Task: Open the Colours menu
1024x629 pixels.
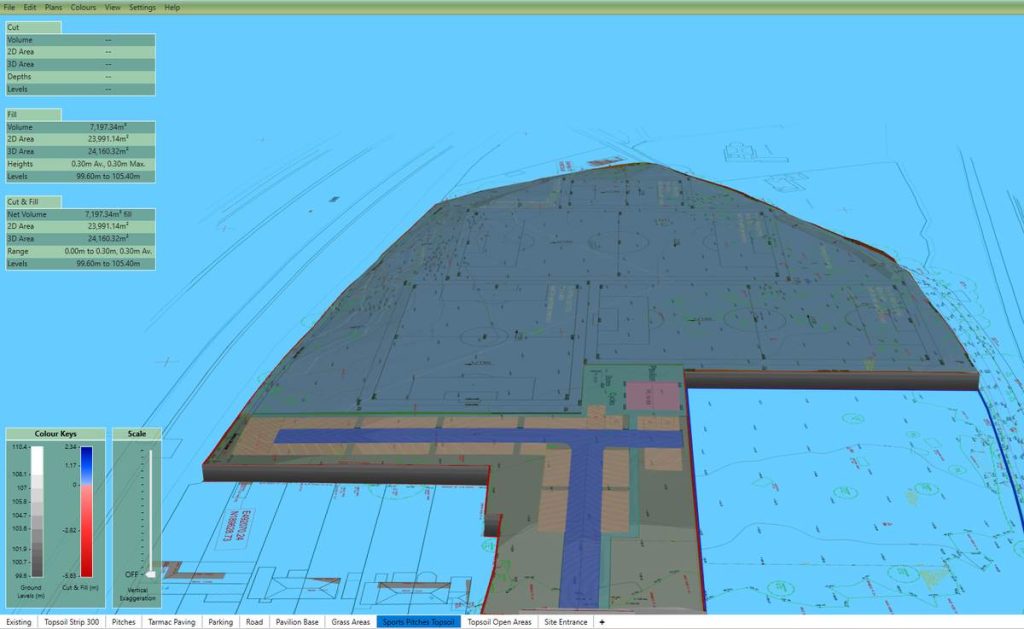Action: tap(84, 7)
